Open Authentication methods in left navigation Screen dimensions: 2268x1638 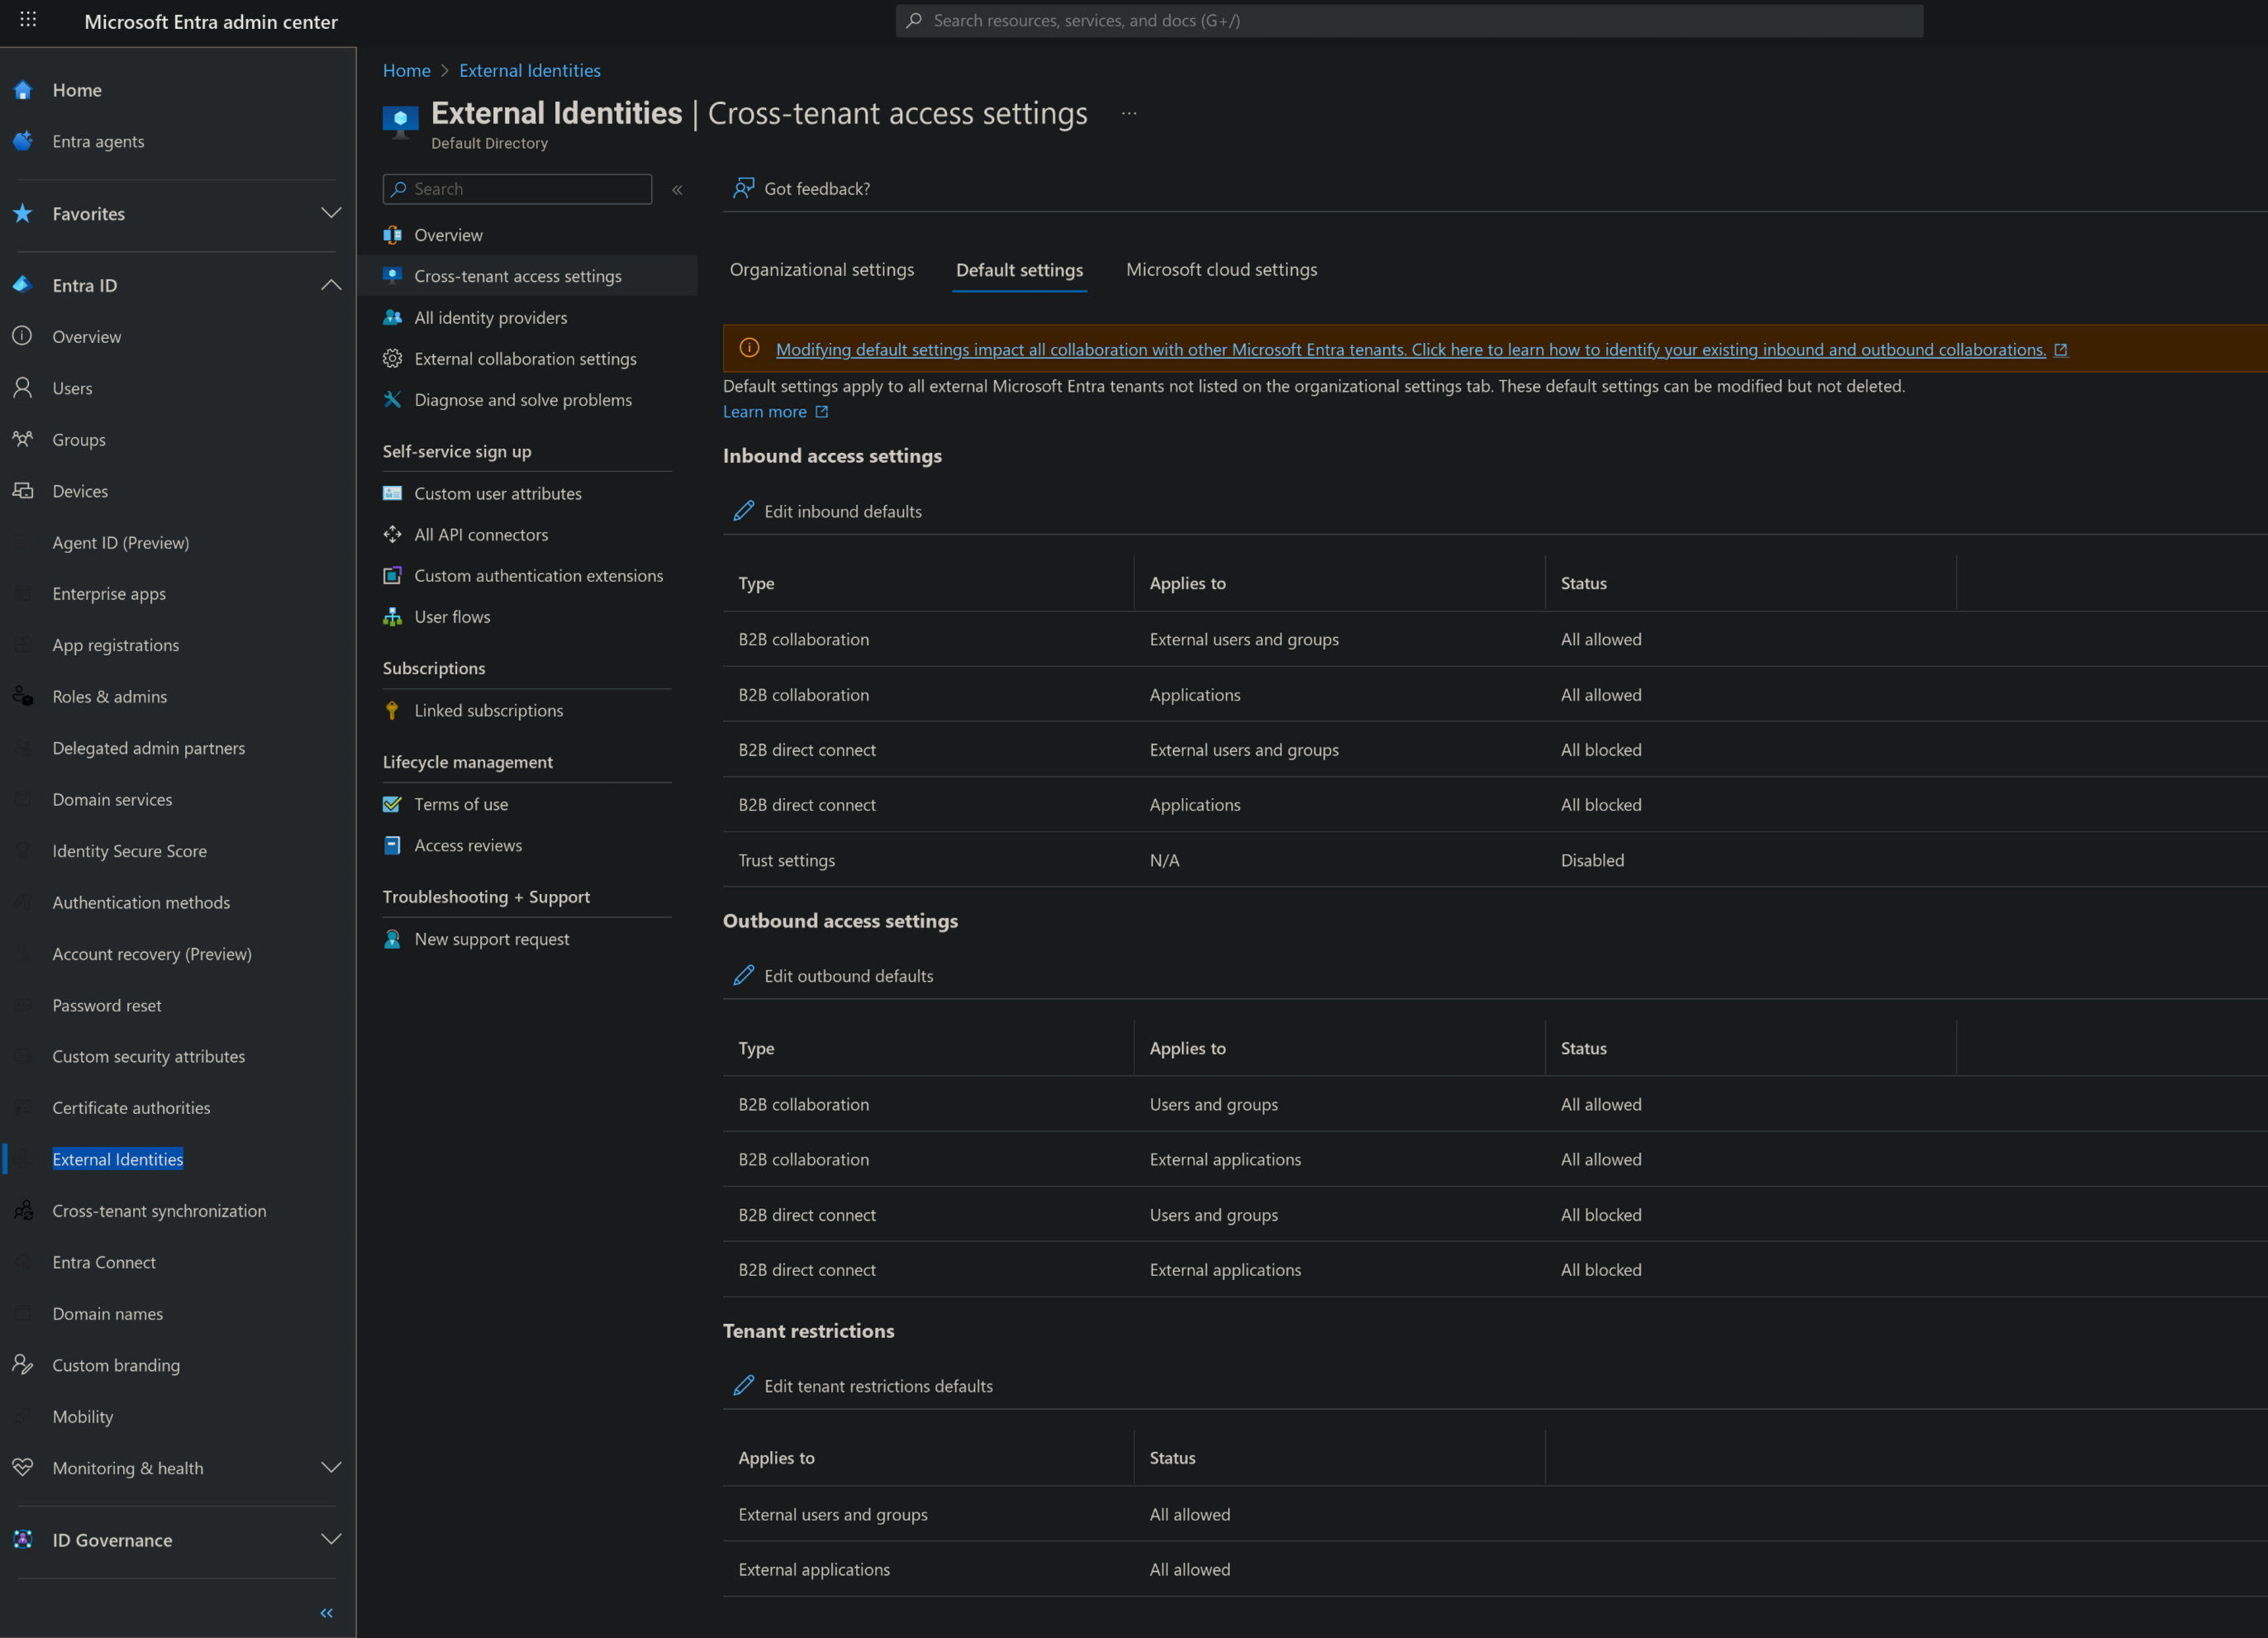(x=141, y=902)
